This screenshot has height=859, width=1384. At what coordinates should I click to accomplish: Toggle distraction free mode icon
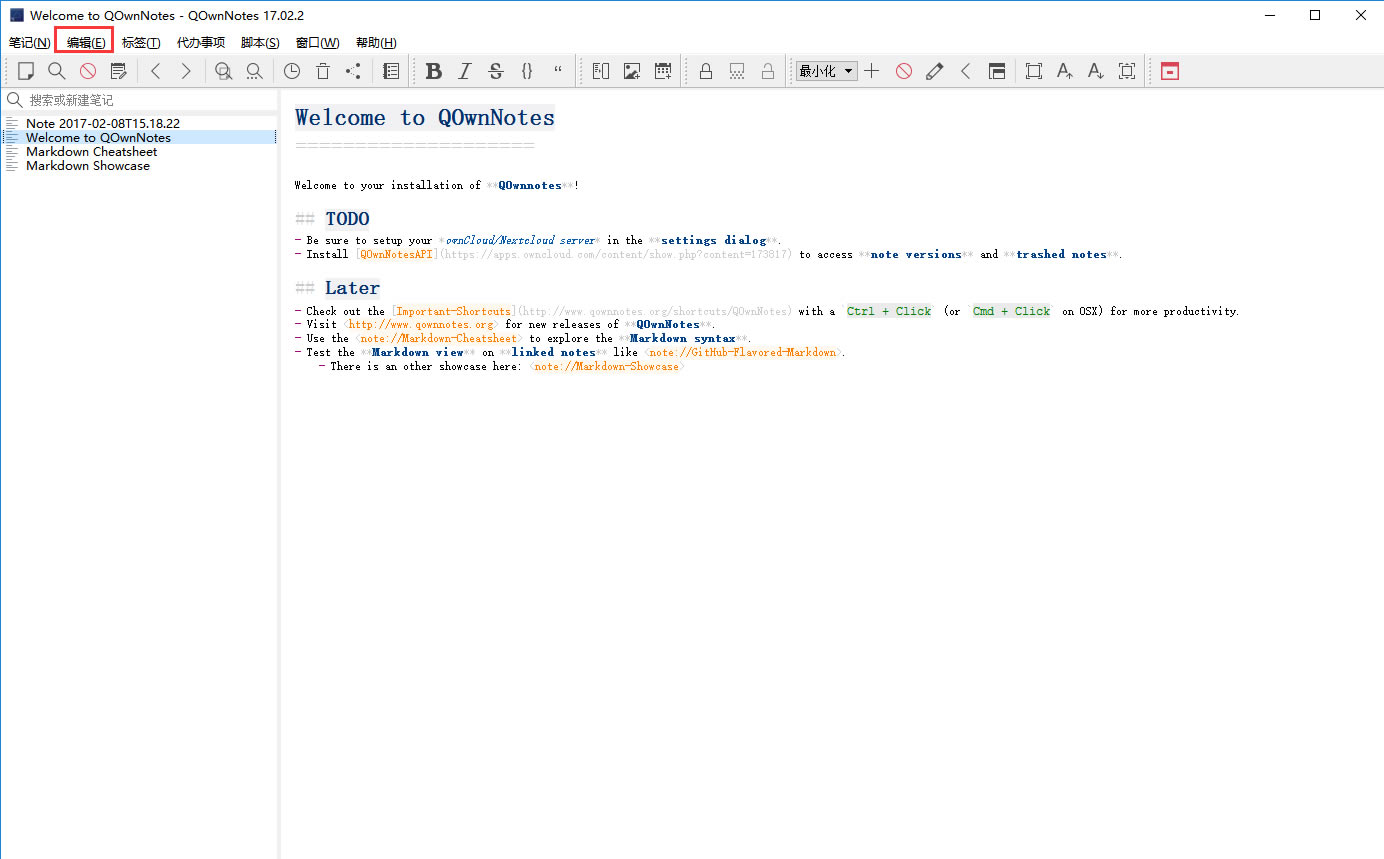pyautogui.click(x=1034, y=71)
